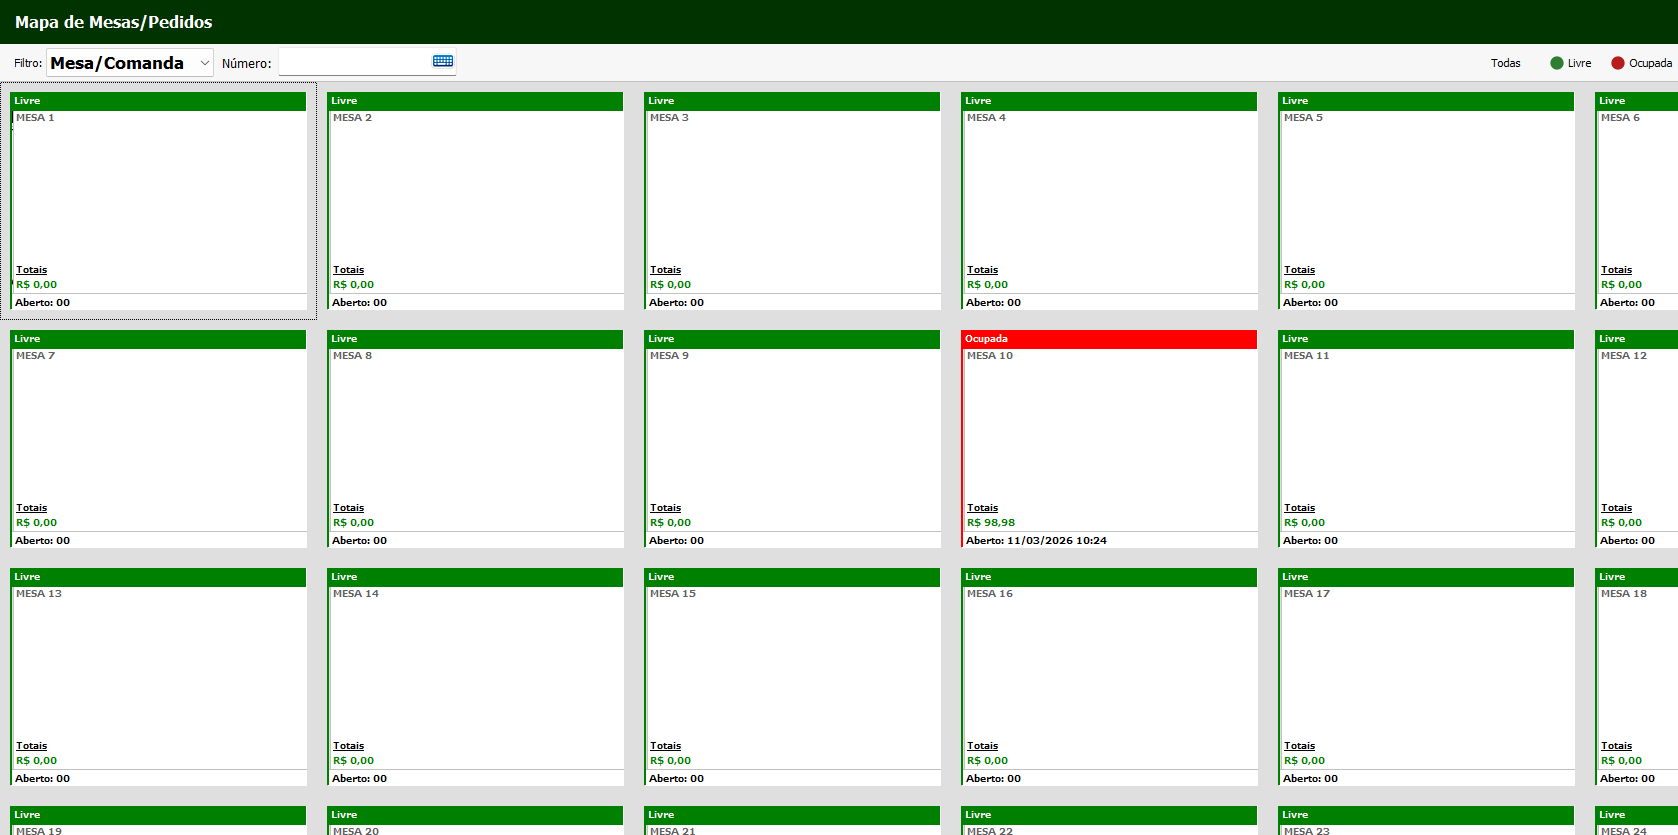Open the occupied MESA 10 card
The image size is (1678, 835).
[1108, 430]
